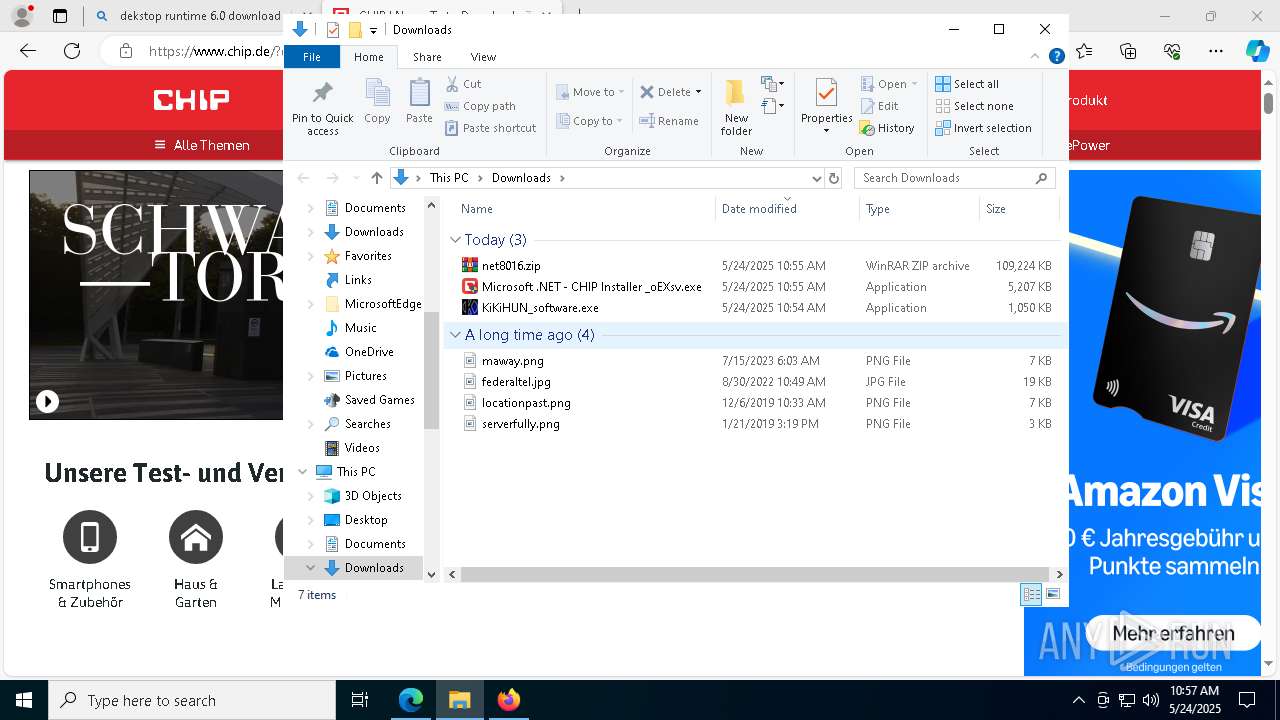This screenshot has height=720, width=1280.
Task: Collapse the ribbon with the chevron
Action: [1035, 57]
